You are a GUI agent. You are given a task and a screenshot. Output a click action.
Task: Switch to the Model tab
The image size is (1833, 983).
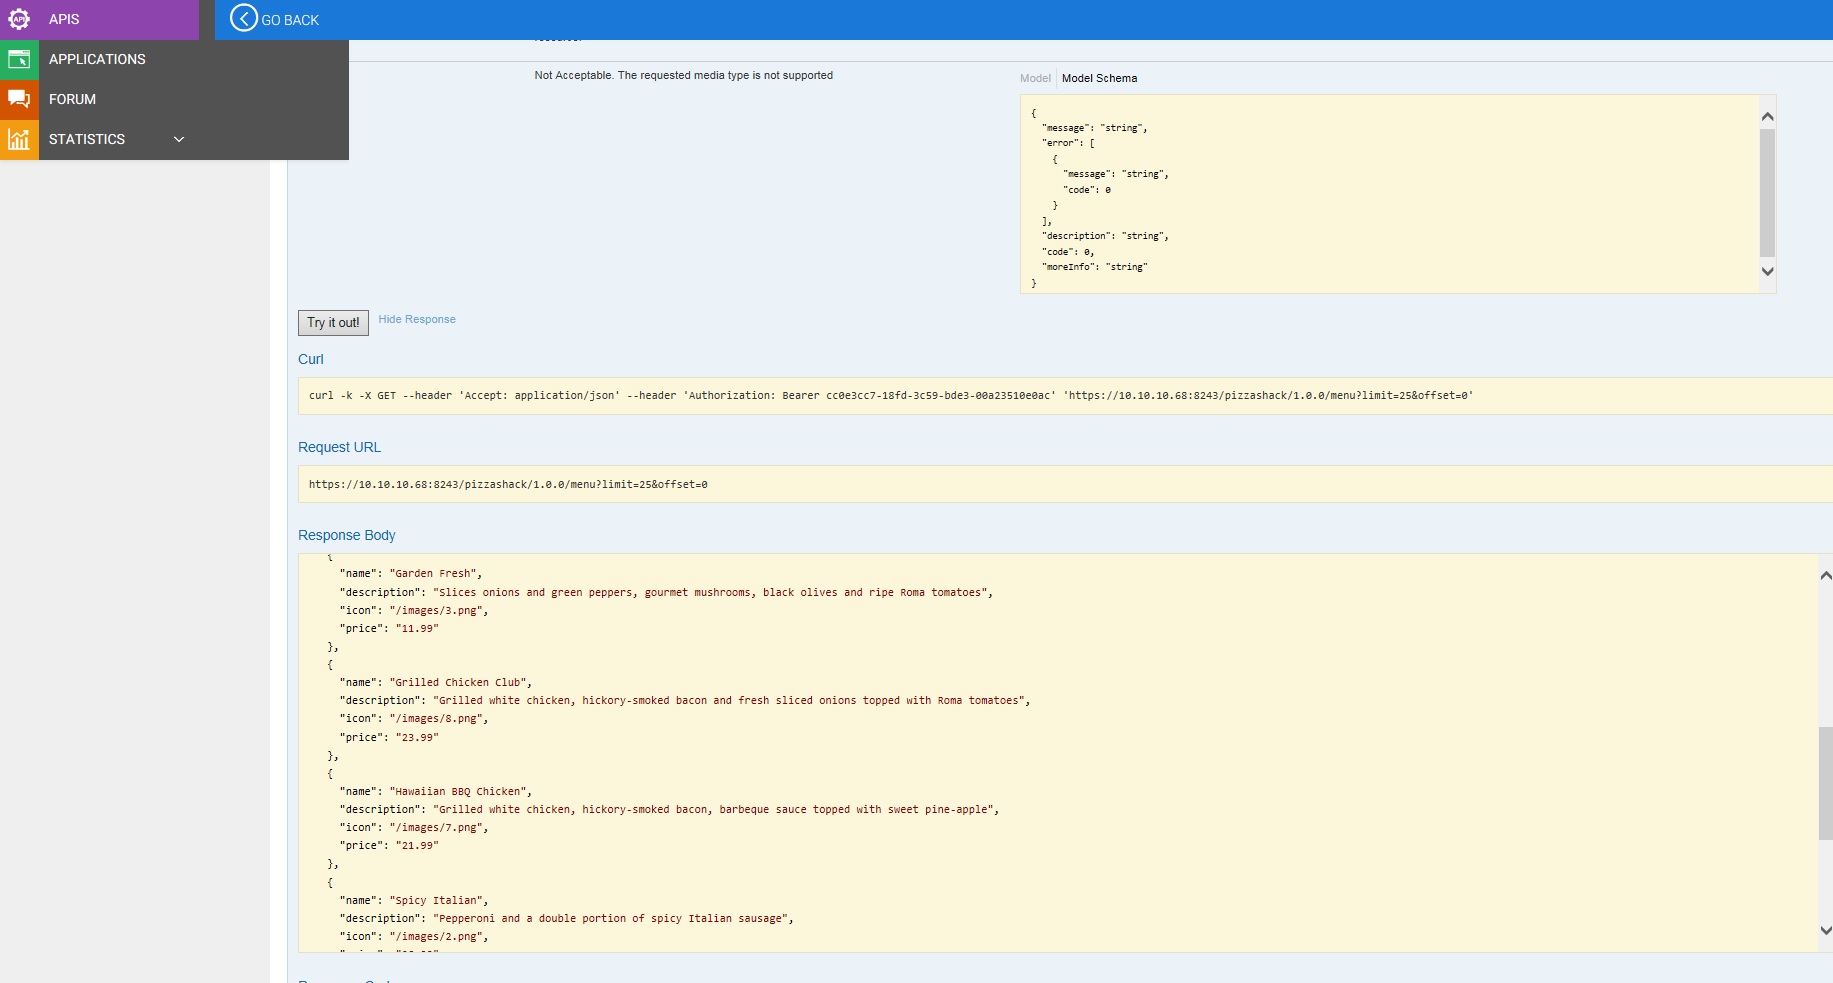point(1034,78)
